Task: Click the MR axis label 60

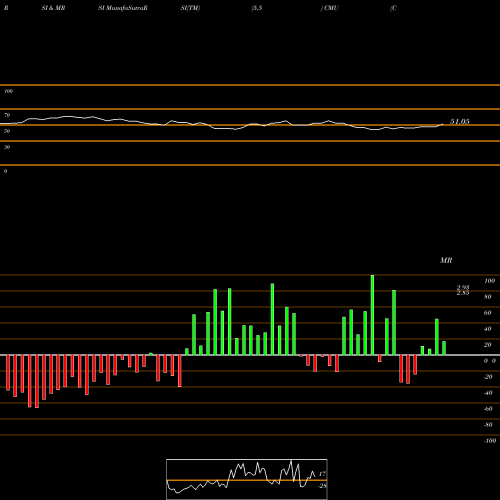Action: [488, 313]
